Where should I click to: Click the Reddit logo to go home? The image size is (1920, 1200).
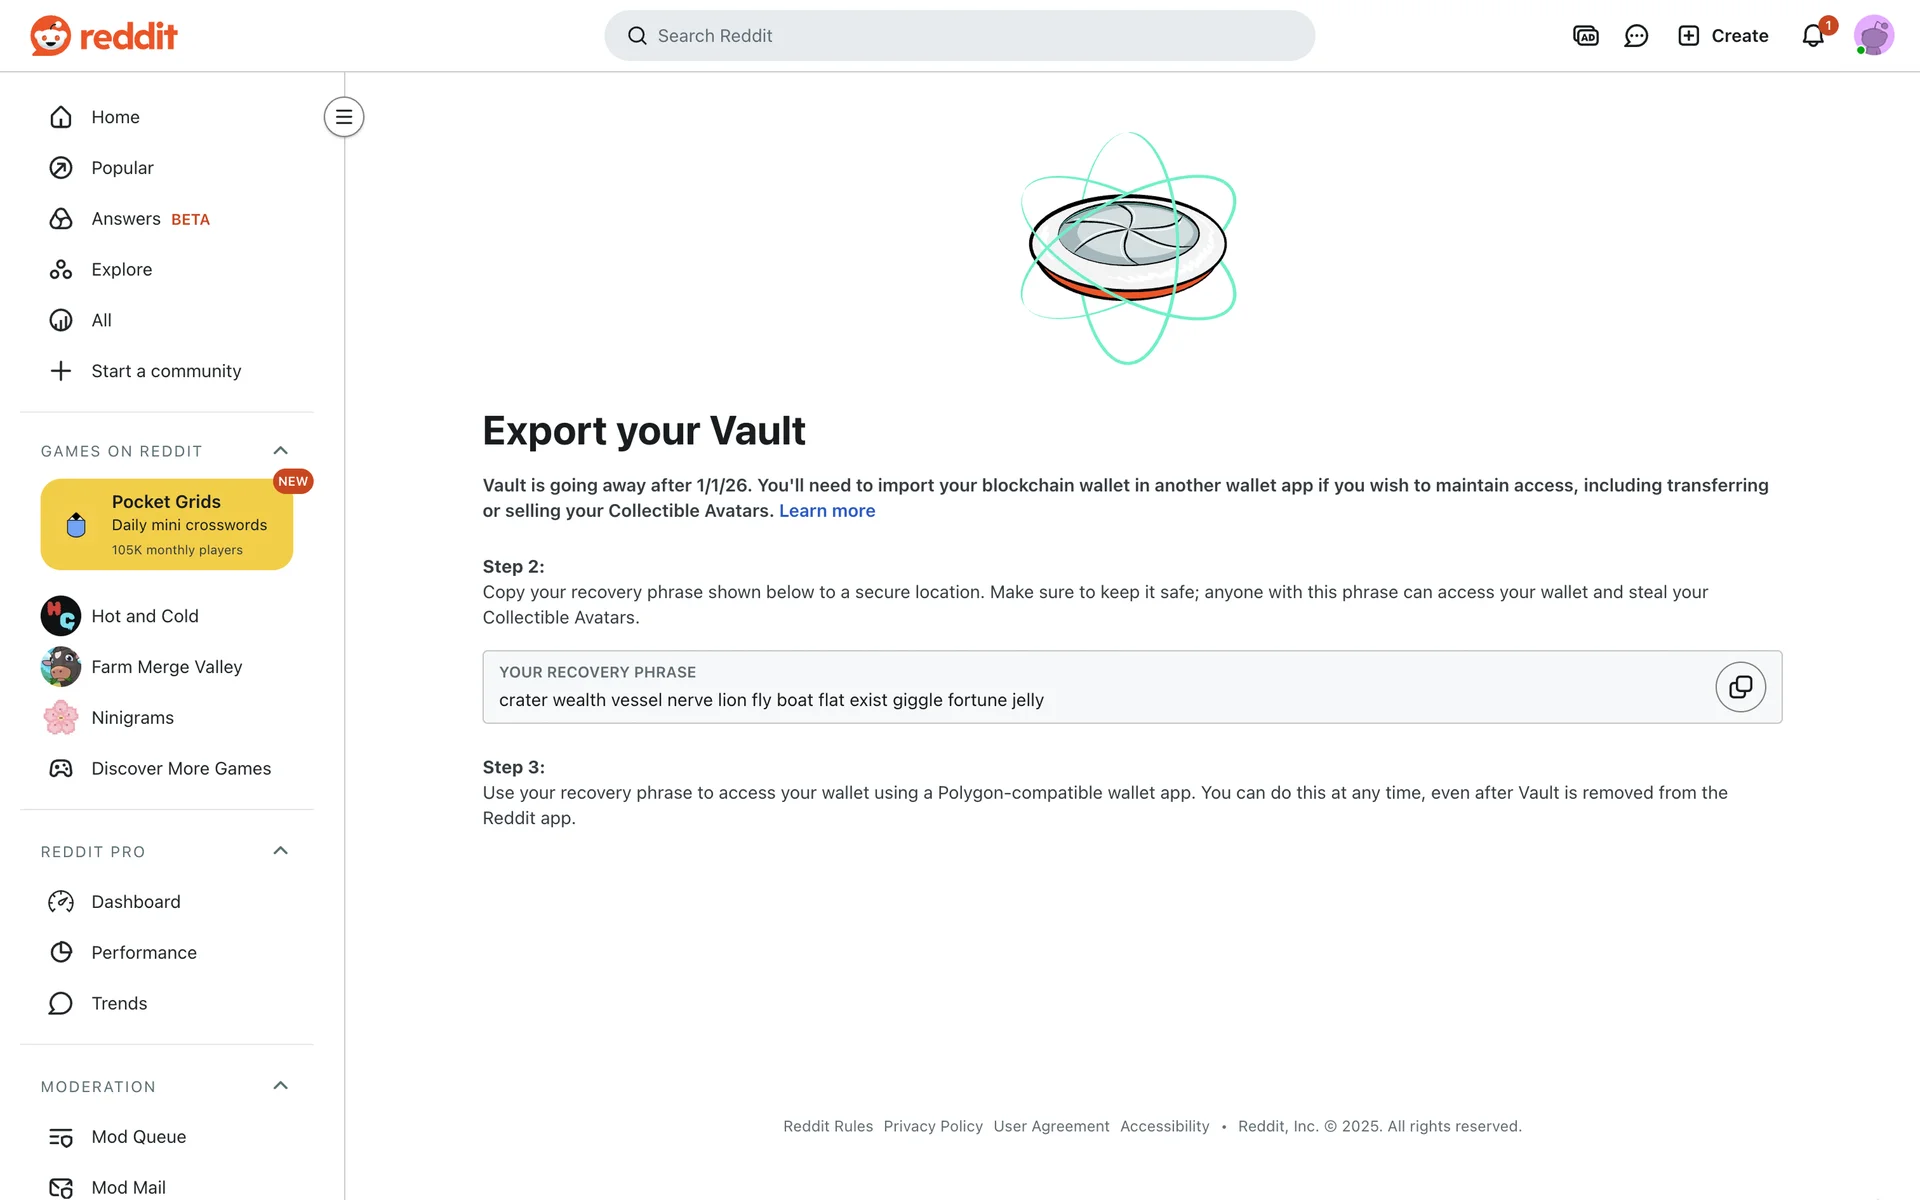(x=104, y=36)
